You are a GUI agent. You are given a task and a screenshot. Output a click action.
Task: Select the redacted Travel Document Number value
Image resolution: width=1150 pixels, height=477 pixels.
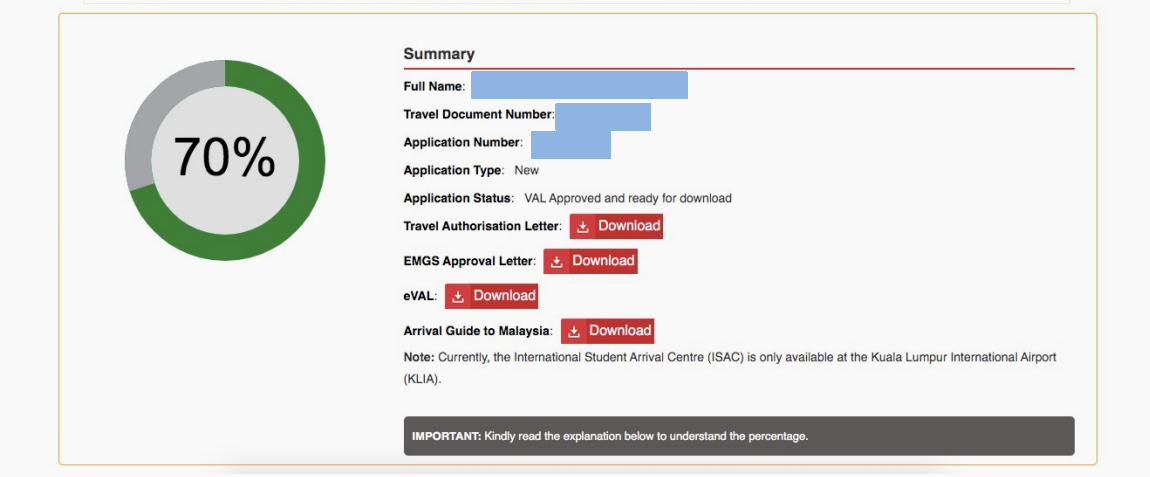click(603, 116)
